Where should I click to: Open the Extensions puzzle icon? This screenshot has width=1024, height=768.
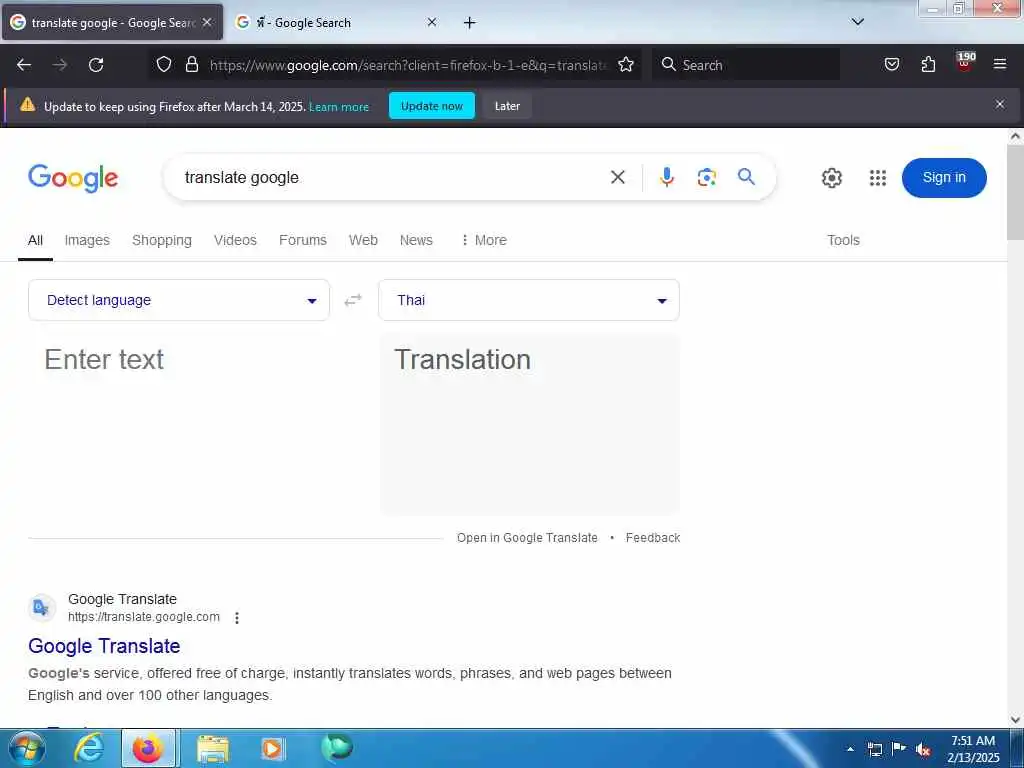928,64
